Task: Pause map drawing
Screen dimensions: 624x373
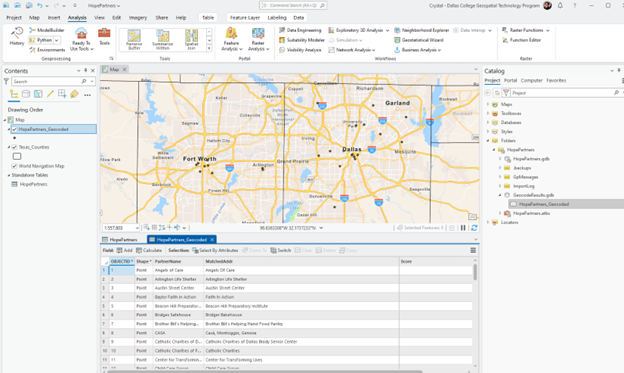Action: point(463,228)
